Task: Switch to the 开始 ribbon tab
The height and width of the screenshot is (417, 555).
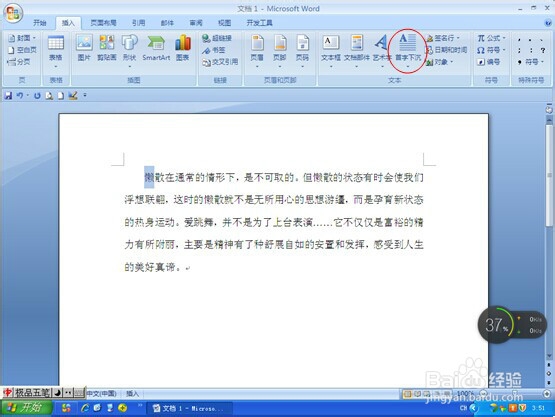Action: (40, 23)
